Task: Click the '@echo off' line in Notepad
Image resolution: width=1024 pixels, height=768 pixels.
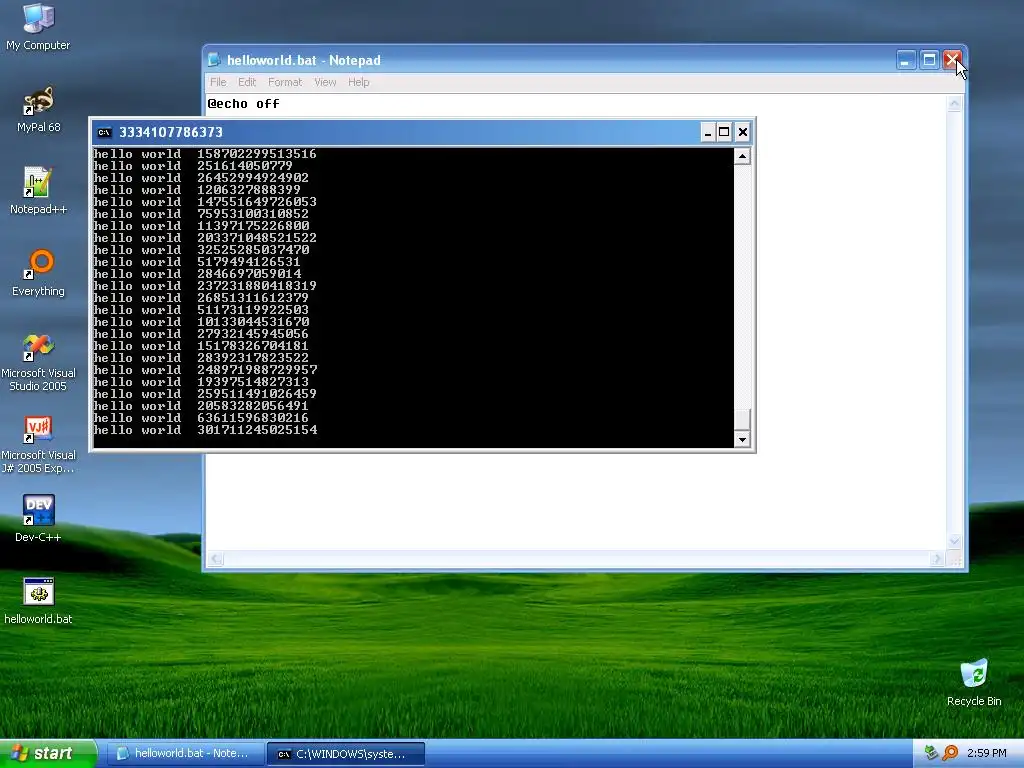Action: pos(244,104)
